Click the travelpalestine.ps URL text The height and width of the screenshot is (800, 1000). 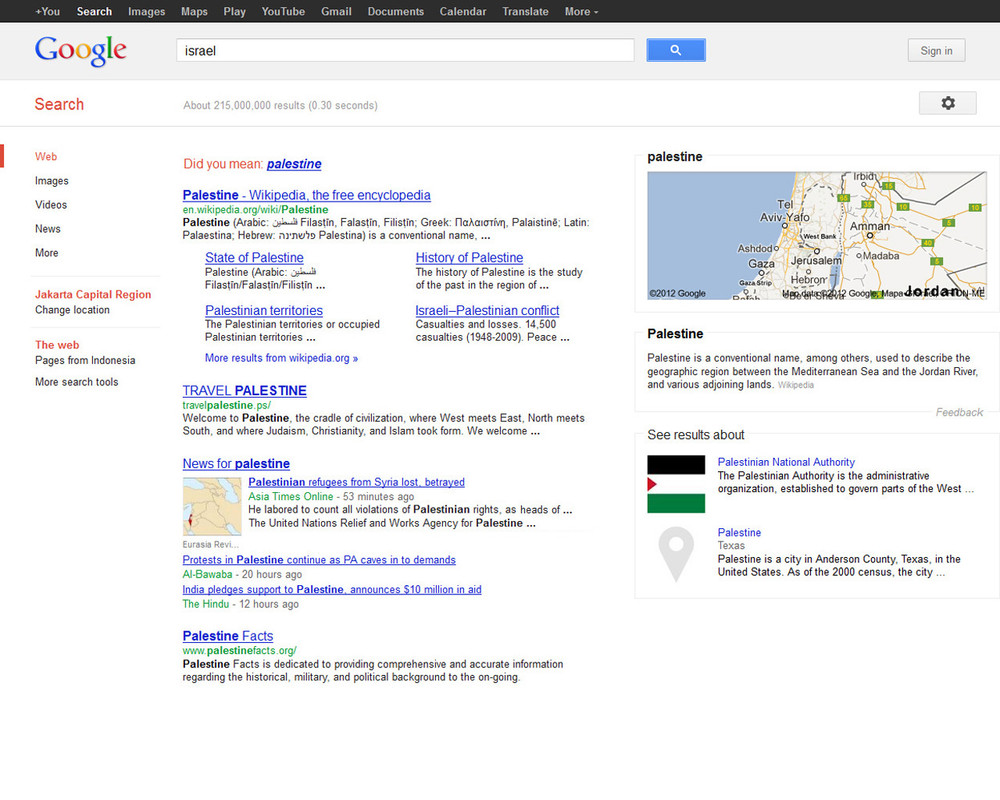click(x=226, y=405)
